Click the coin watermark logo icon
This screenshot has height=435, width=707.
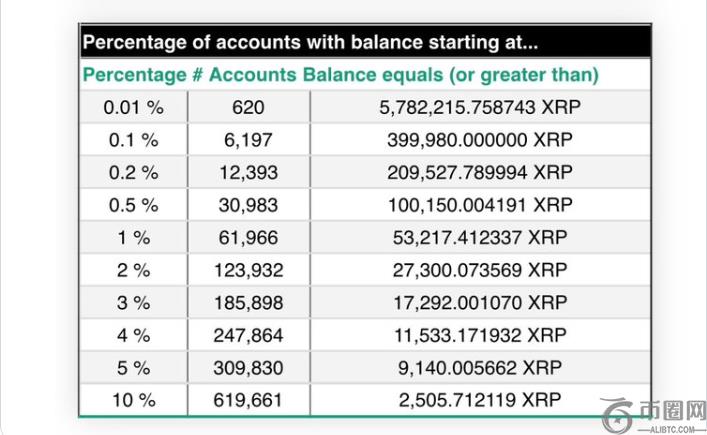click(x=618, y=414)
